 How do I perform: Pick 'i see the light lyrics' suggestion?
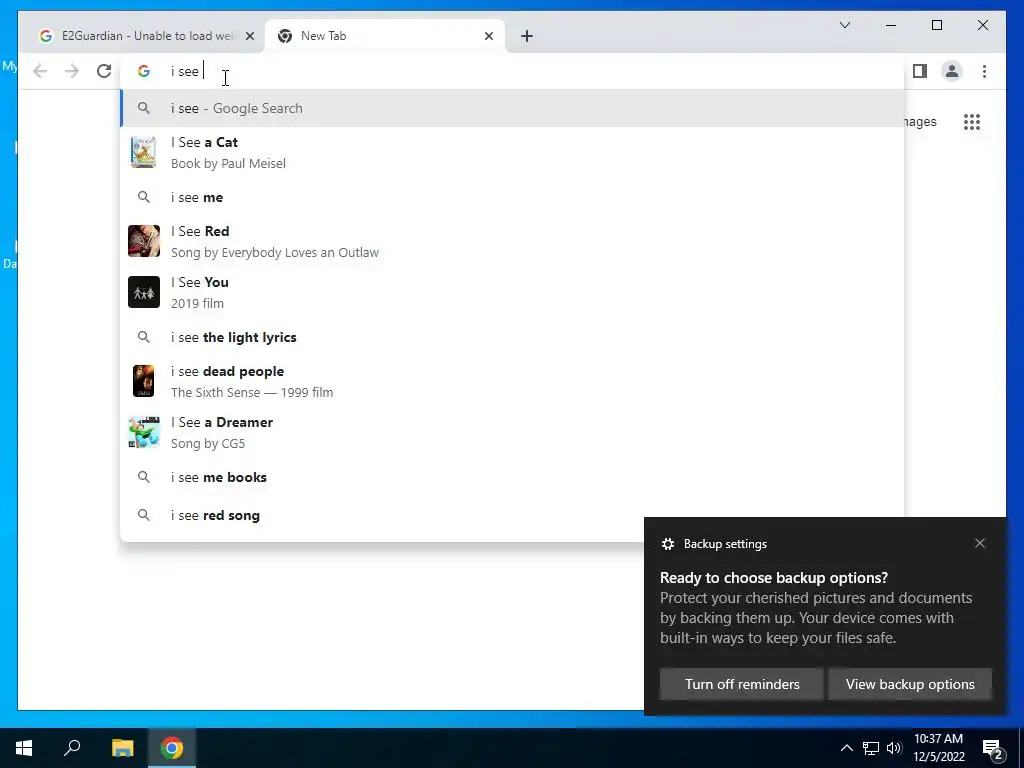tap(513, 337)
